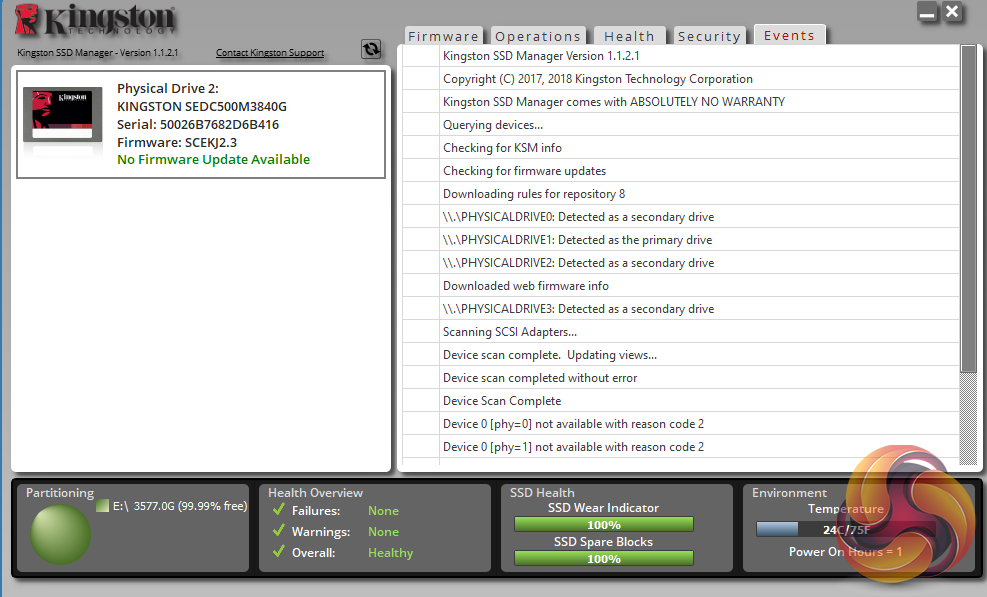Click the SSD Spare Blocks 100% bar
The height and width of the screenshot is (597, 987).
point(604,559)
